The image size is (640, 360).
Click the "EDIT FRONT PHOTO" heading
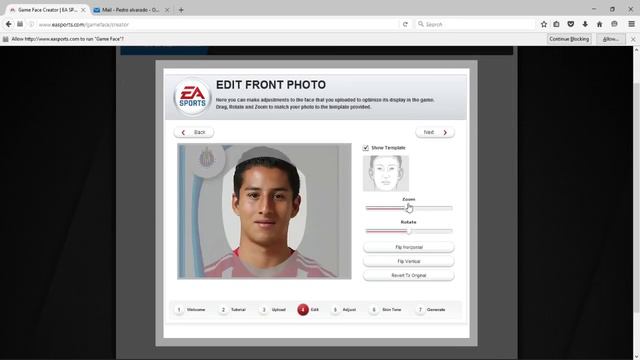click(x=271, y=84)
